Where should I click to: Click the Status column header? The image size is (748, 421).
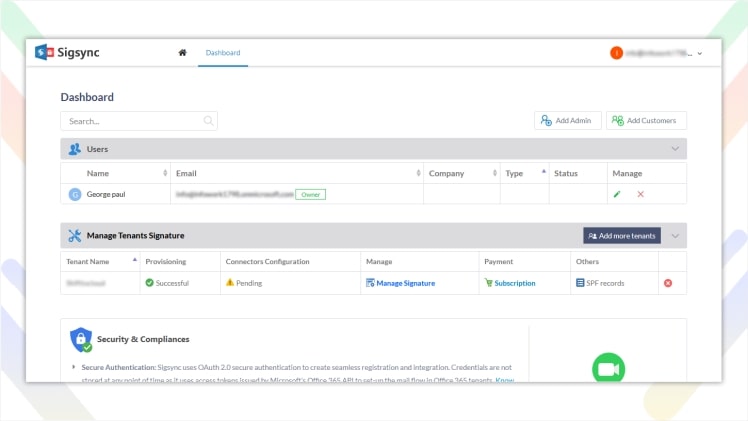[566, 174]
